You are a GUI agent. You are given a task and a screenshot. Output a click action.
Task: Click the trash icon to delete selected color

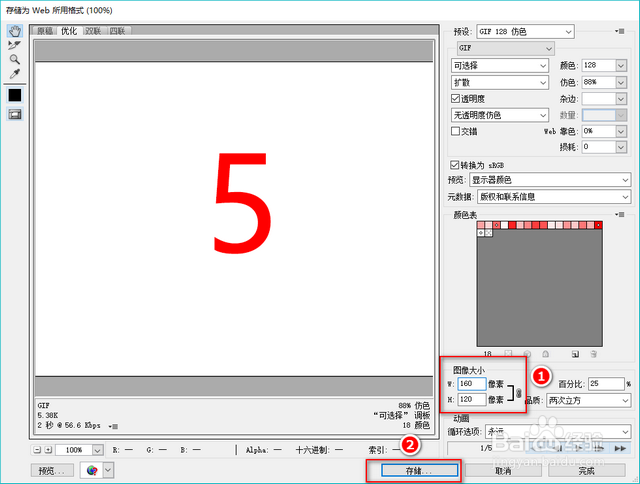click(x=594, y=354)
